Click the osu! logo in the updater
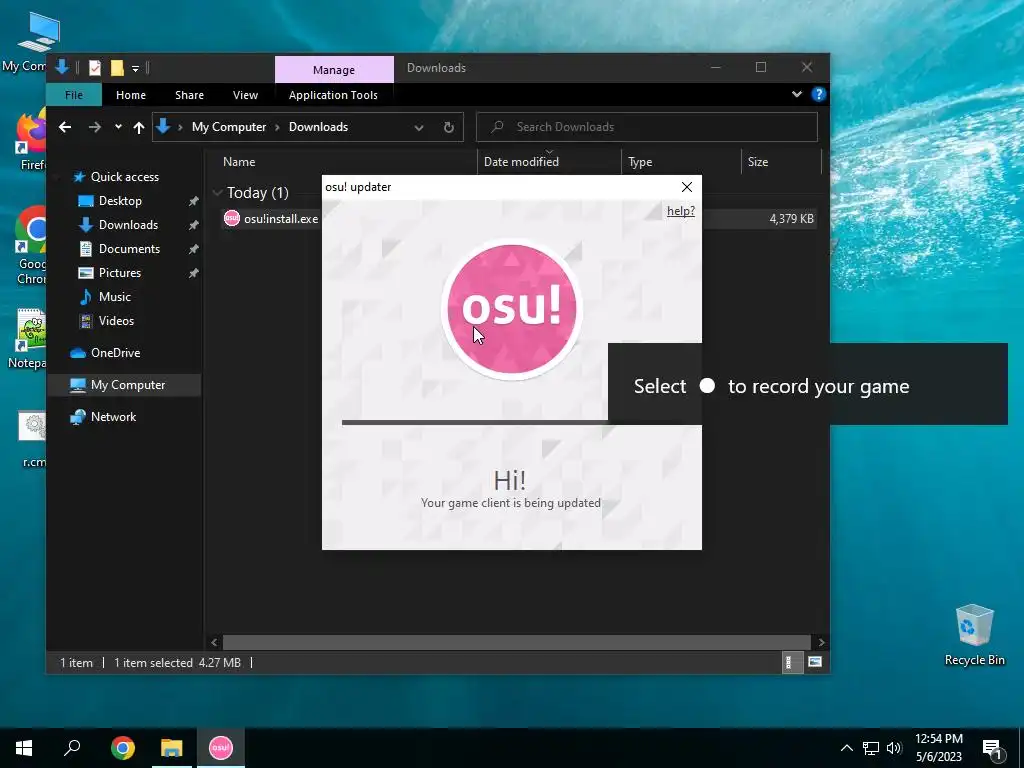This screenshot has width=1024, height=768. [x=511, y=308]
